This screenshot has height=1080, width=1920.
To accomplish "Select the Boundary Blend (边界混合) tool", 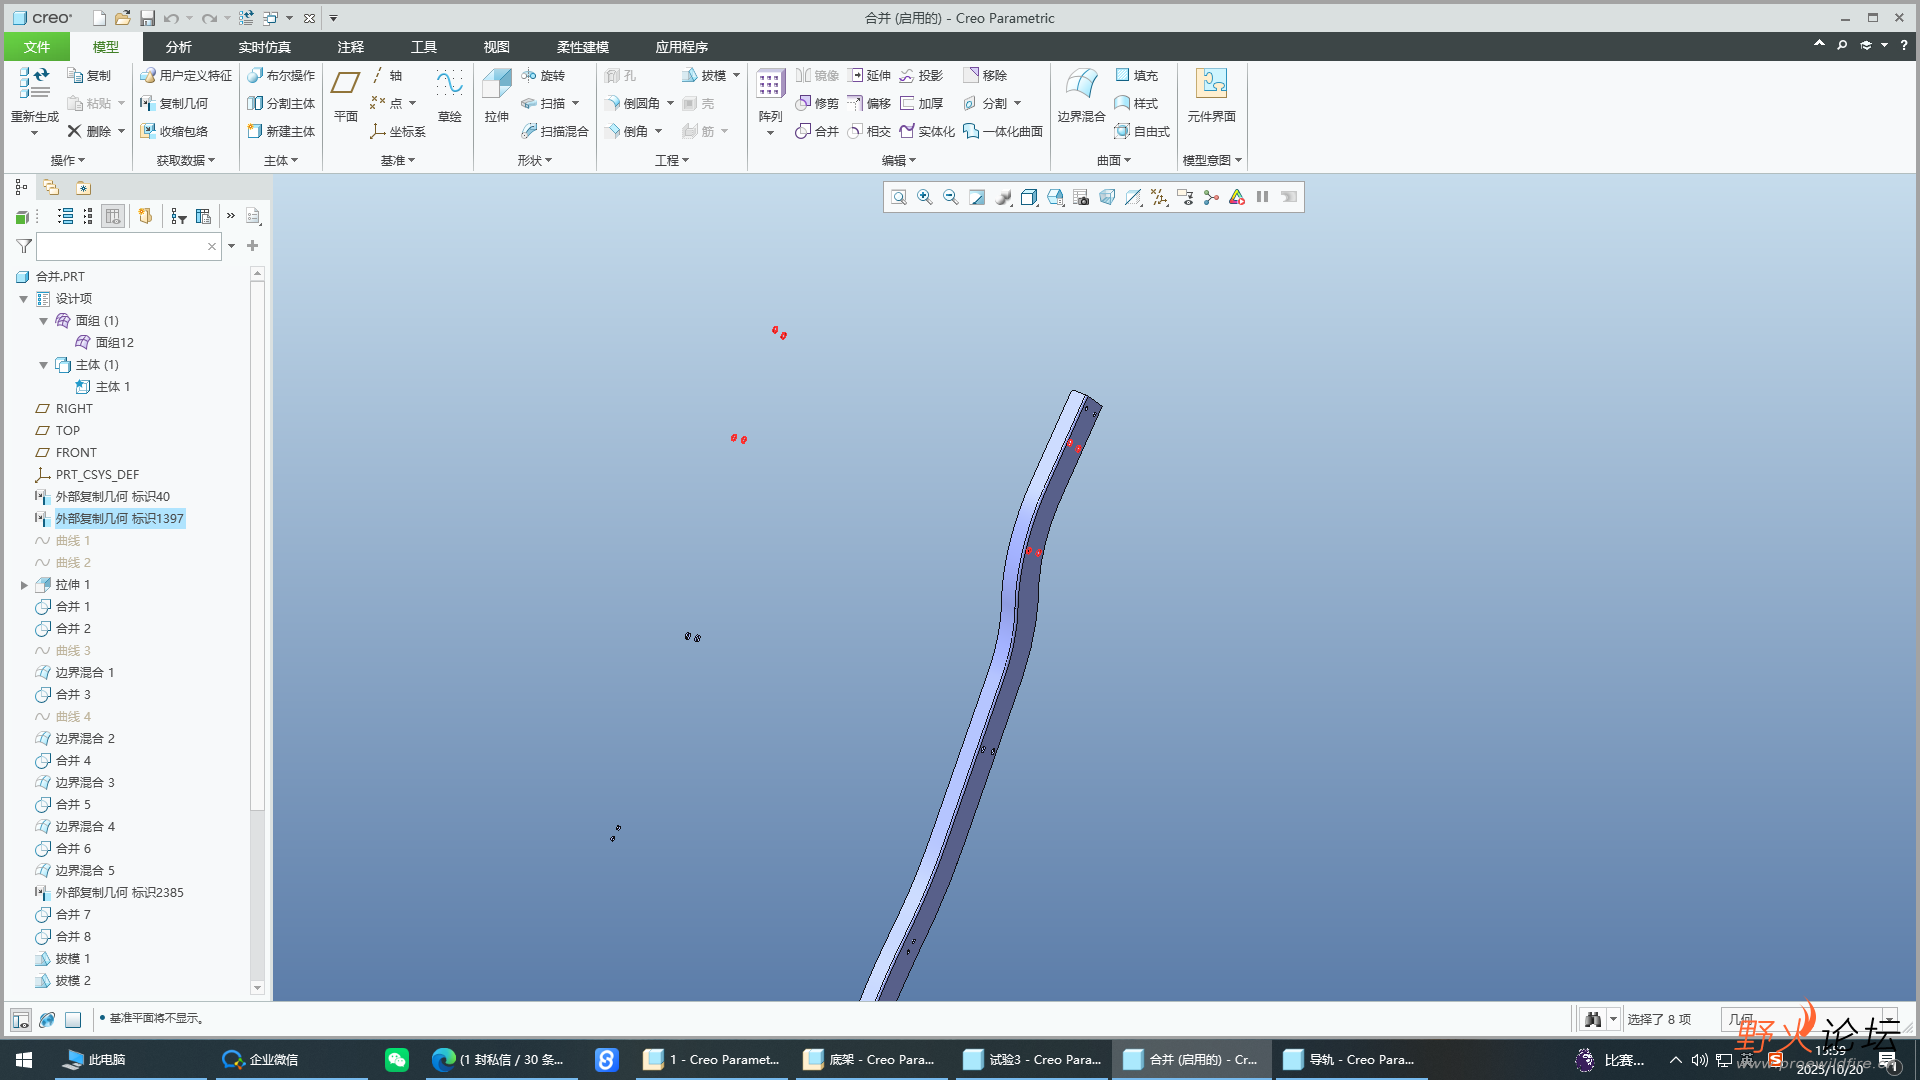I will coord(1081,84).
